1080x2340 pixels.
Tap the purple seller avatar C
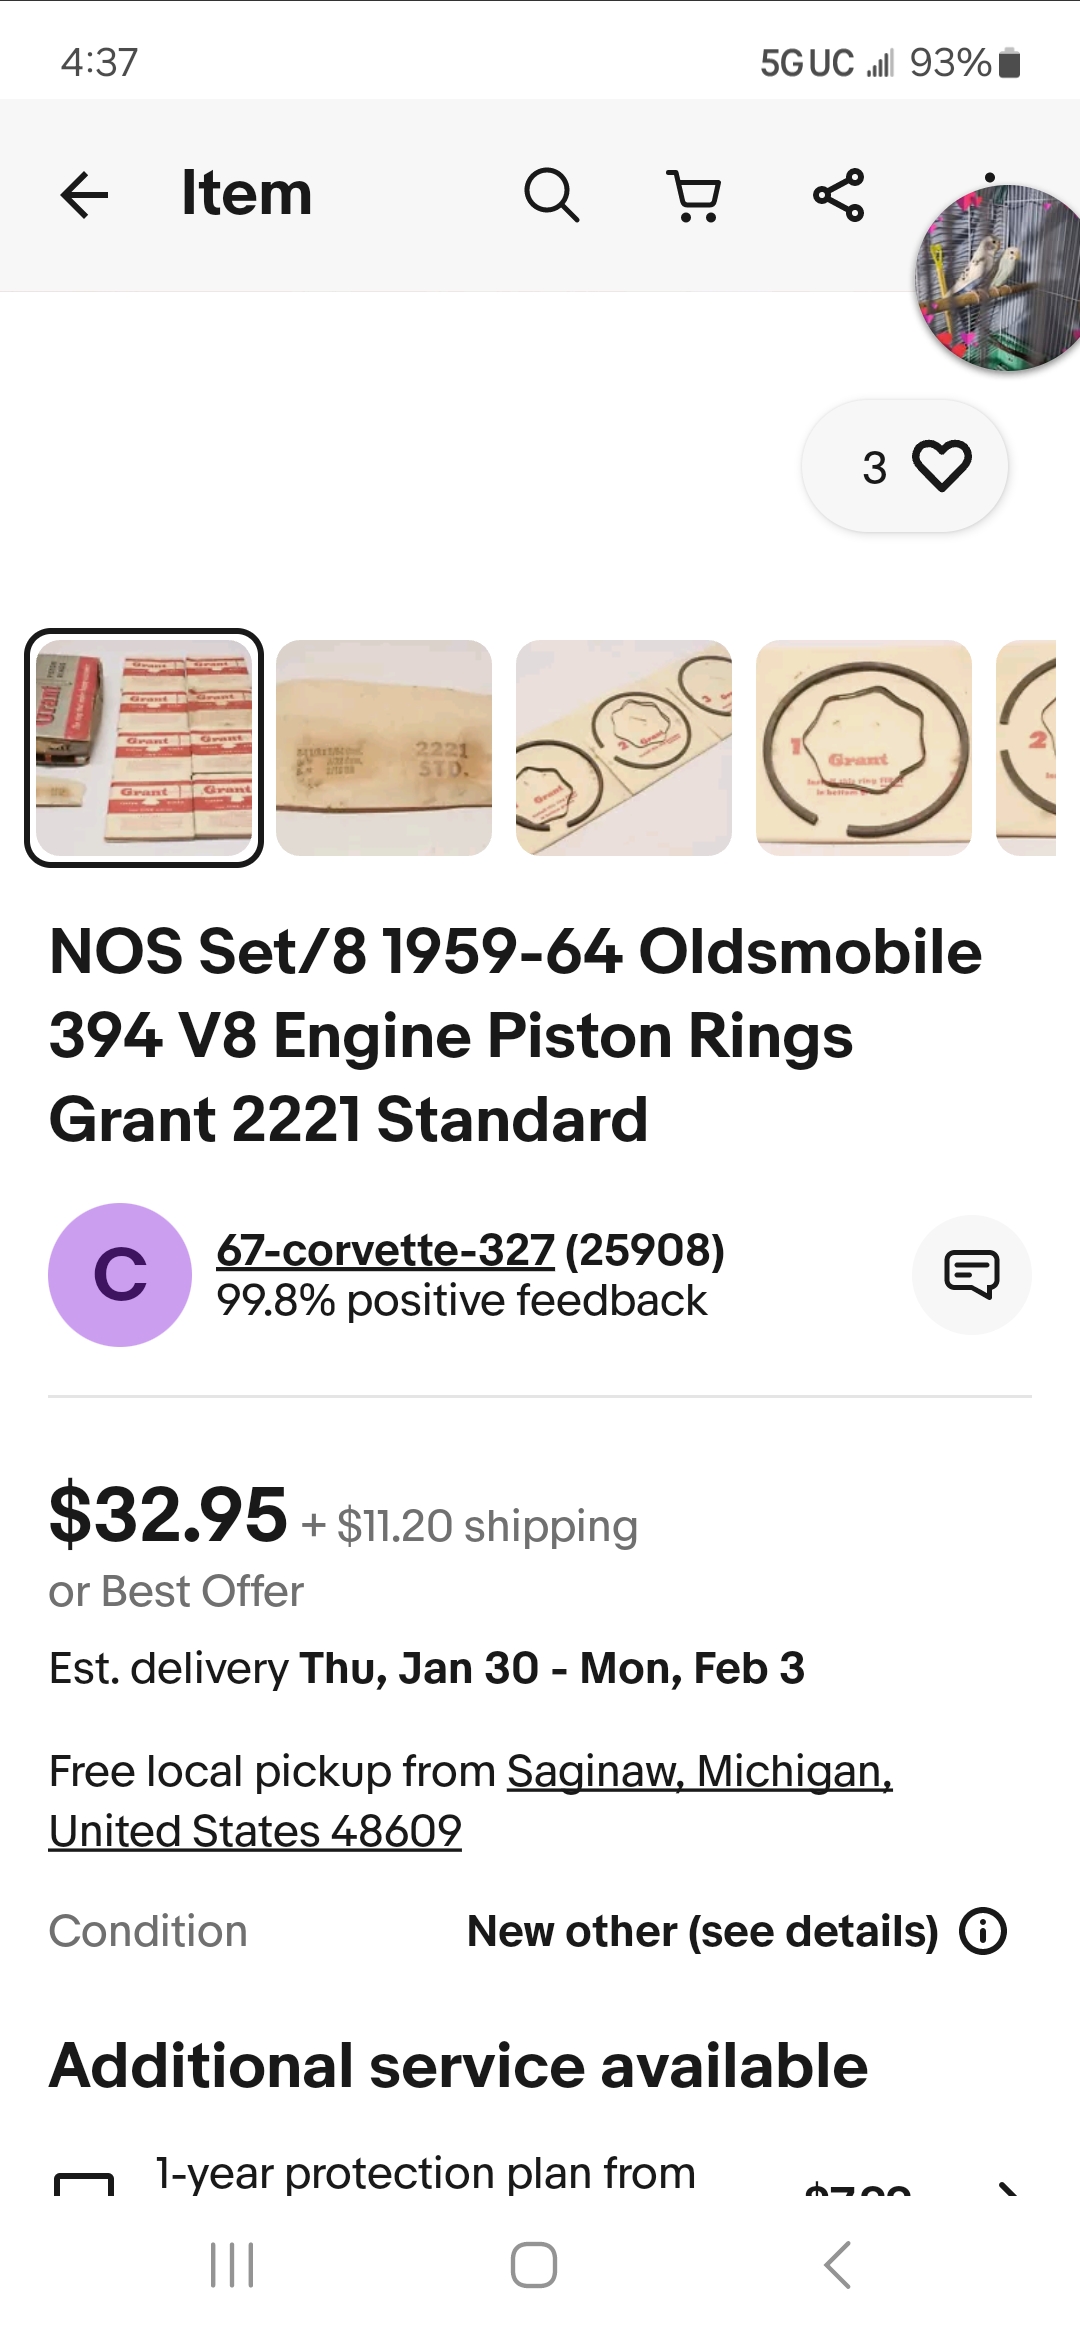click(120, 1275)
